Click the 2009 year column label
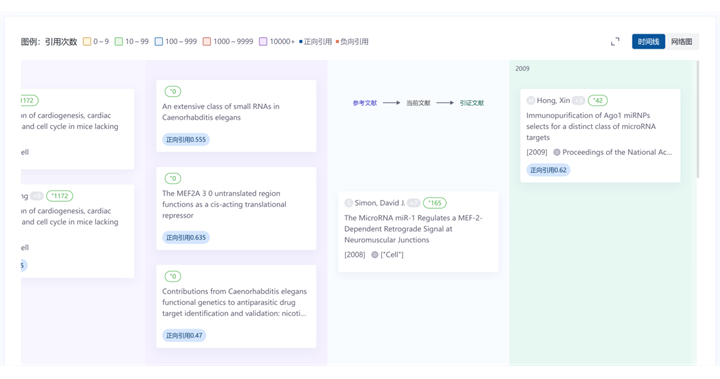 522,68
